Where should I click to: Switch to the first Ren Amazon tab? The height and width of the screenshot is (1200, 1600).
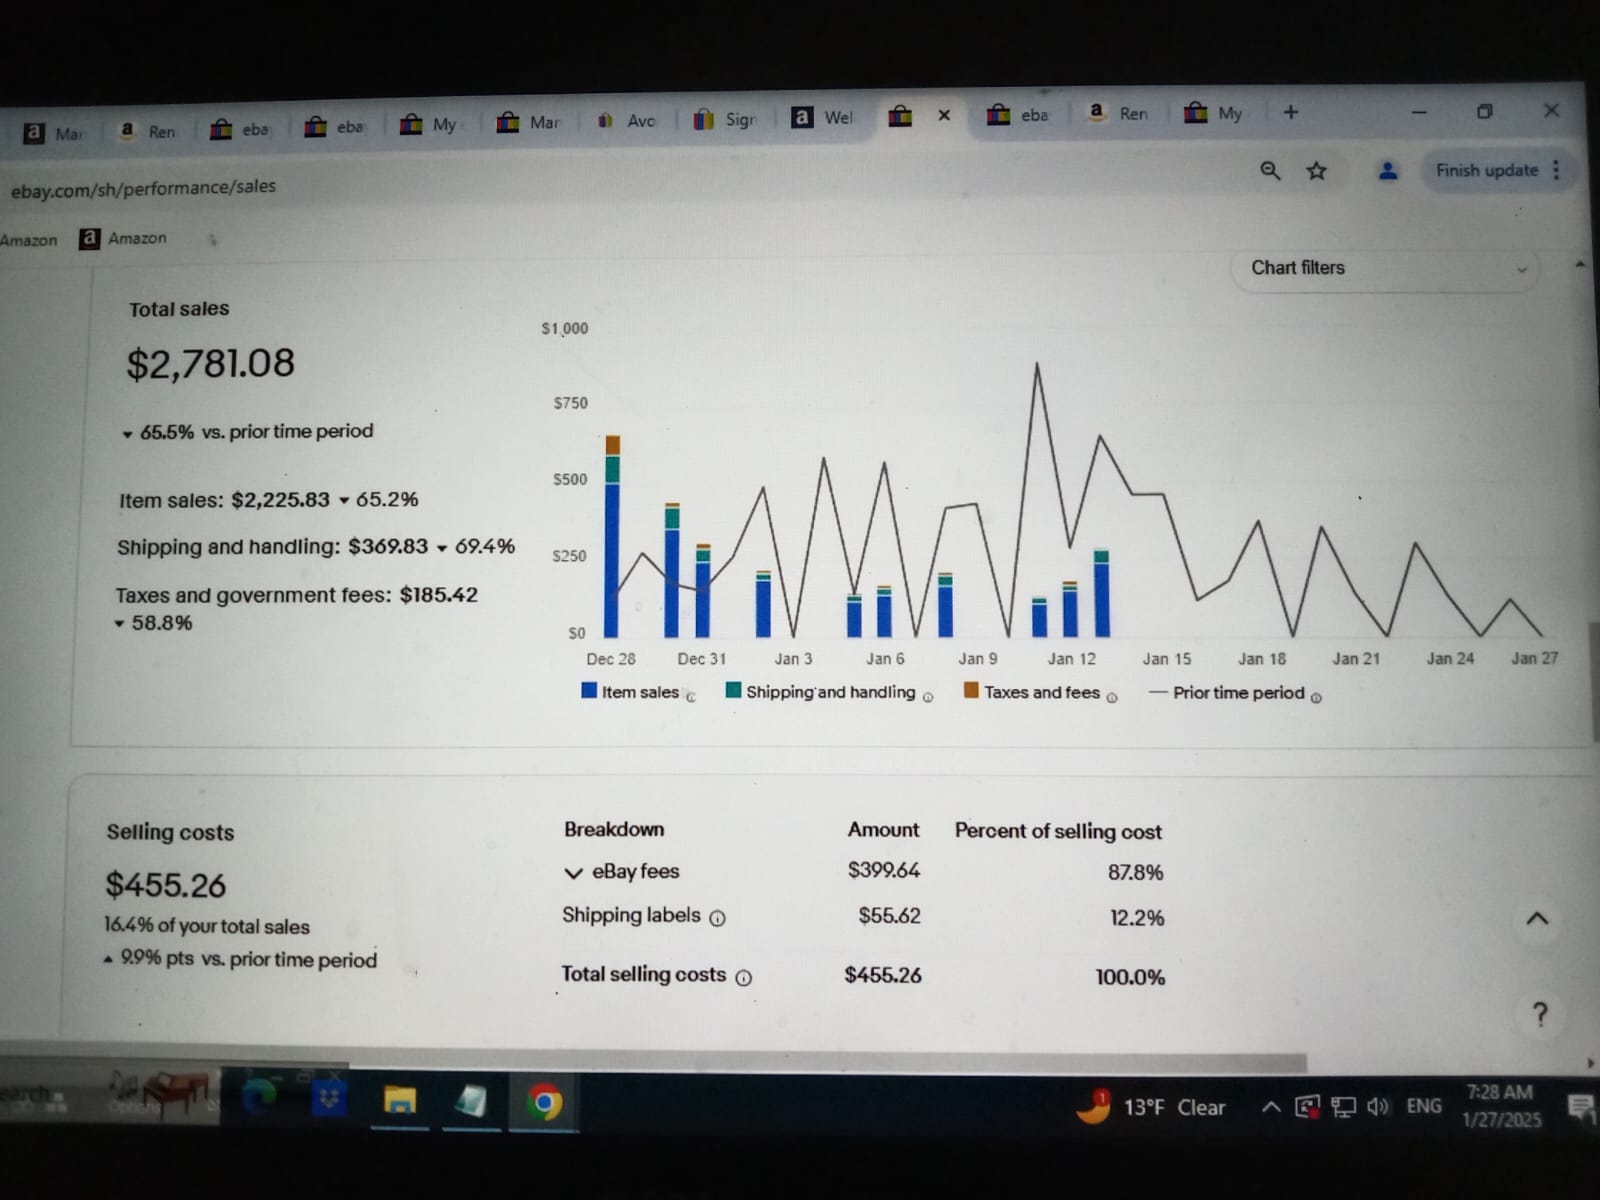click(147, 131)
